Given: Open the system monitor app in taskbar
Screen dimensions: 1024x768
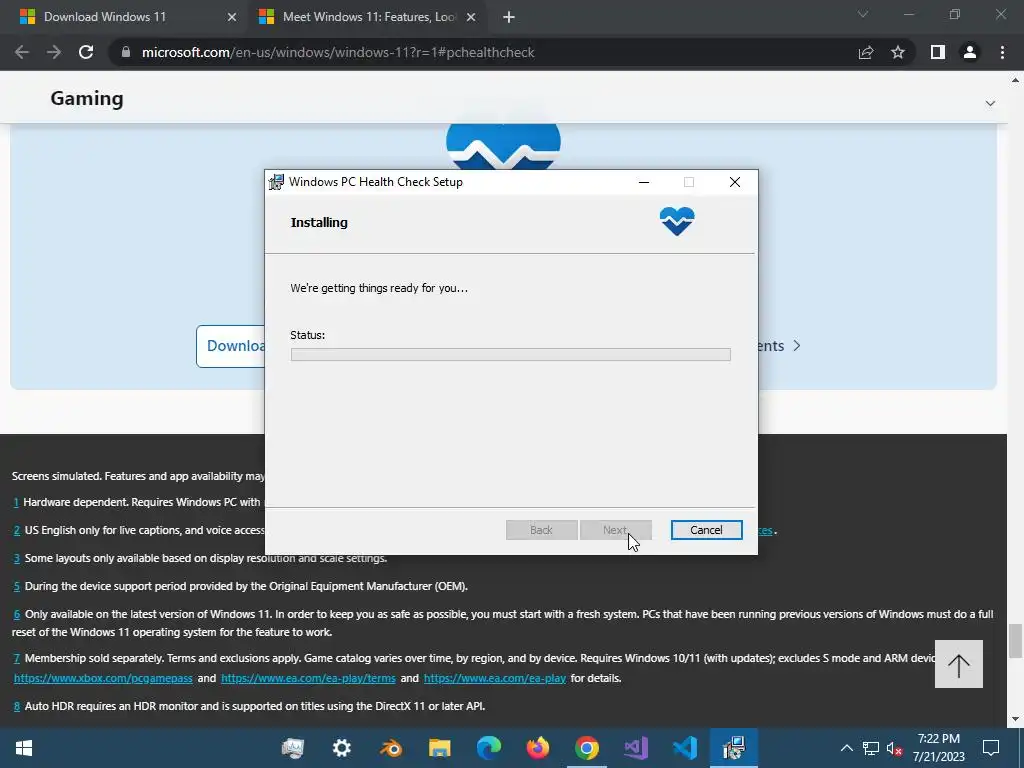Looking at the screenshot, I should click(x=293, y=748).
